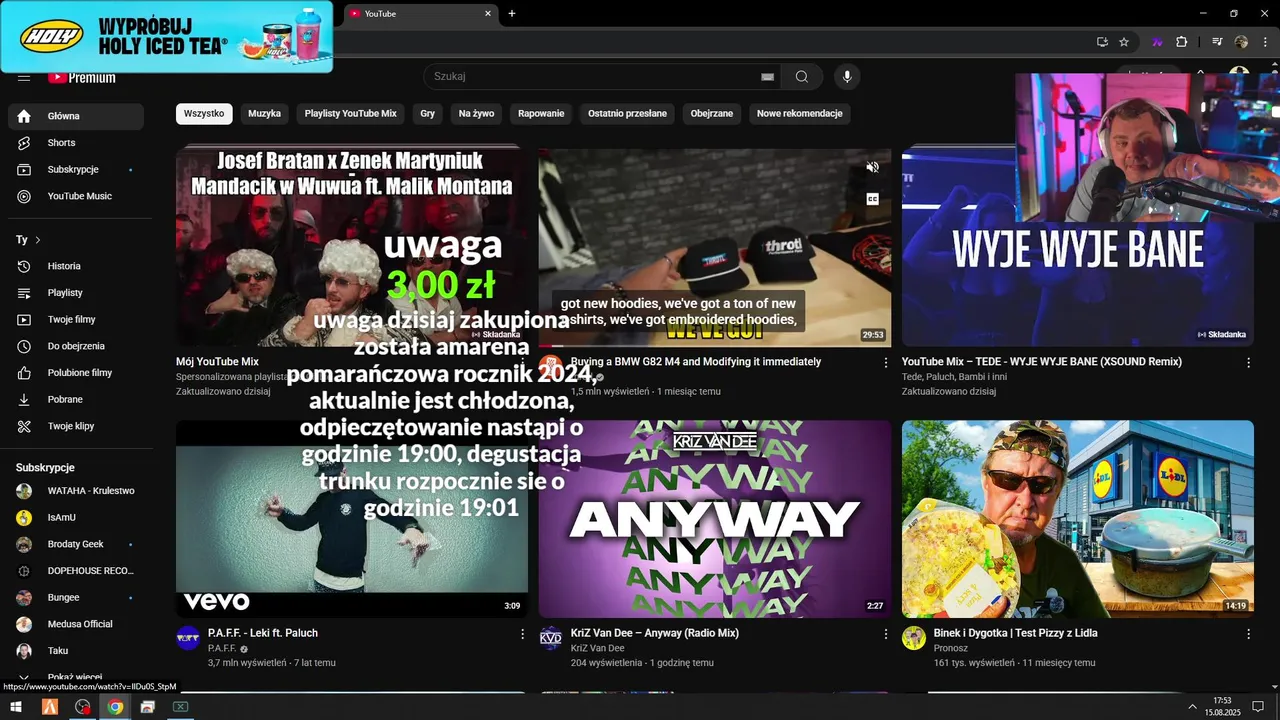This screenshot has width=1280, height=720.
Task: Click the purple extension icon in toolbar
Action: [1157, 42]
